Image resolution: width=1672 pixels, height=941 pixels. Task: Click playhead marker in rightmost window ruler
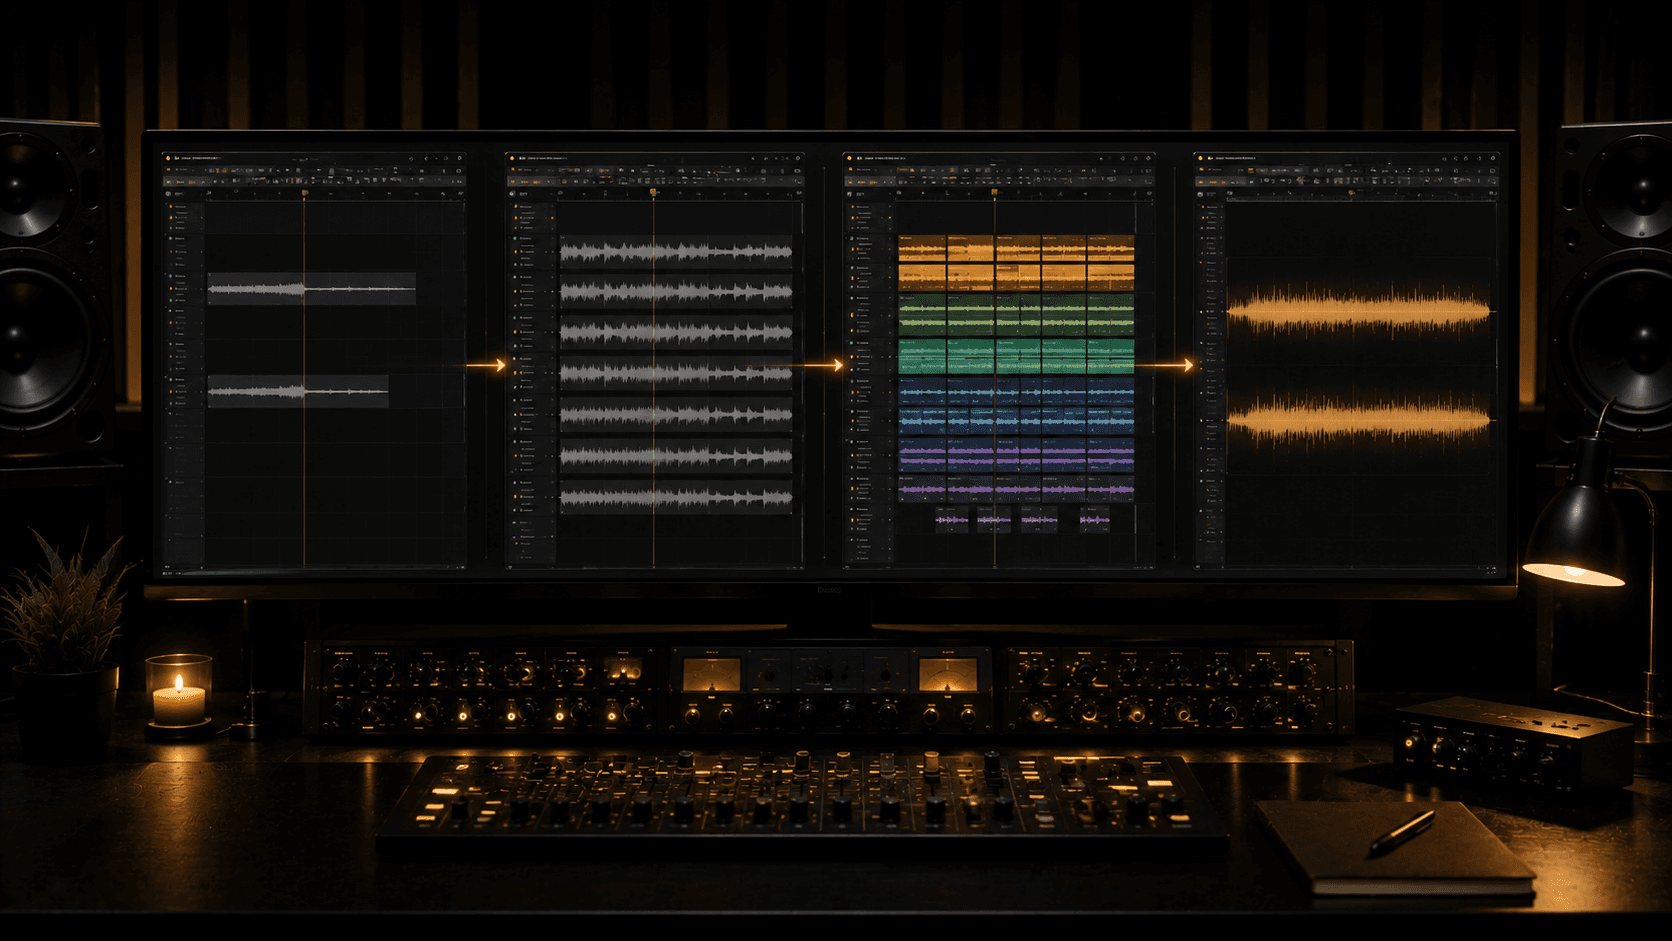(1352, 192)
